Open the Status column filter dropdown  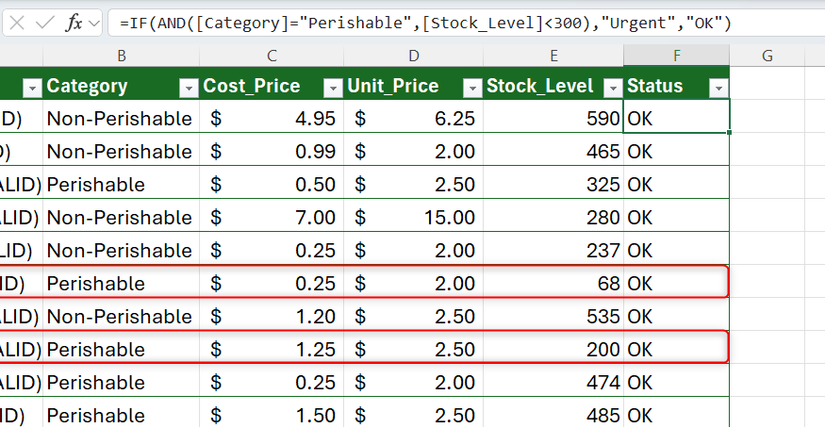click(x=717, y=88)
